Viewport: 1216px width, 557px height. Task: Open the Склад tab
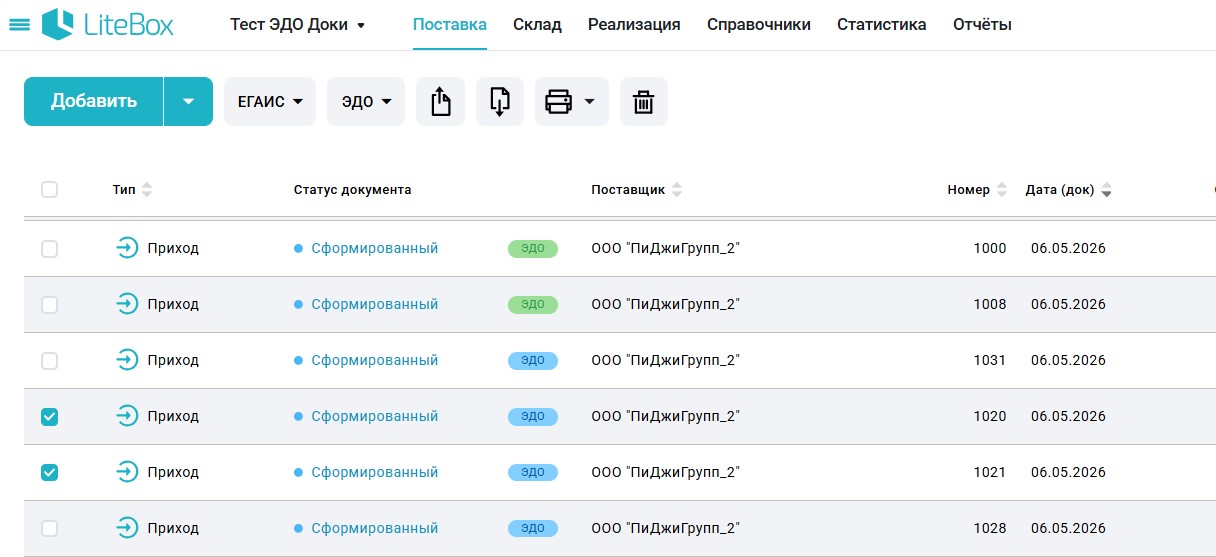(x=537, y=24)
